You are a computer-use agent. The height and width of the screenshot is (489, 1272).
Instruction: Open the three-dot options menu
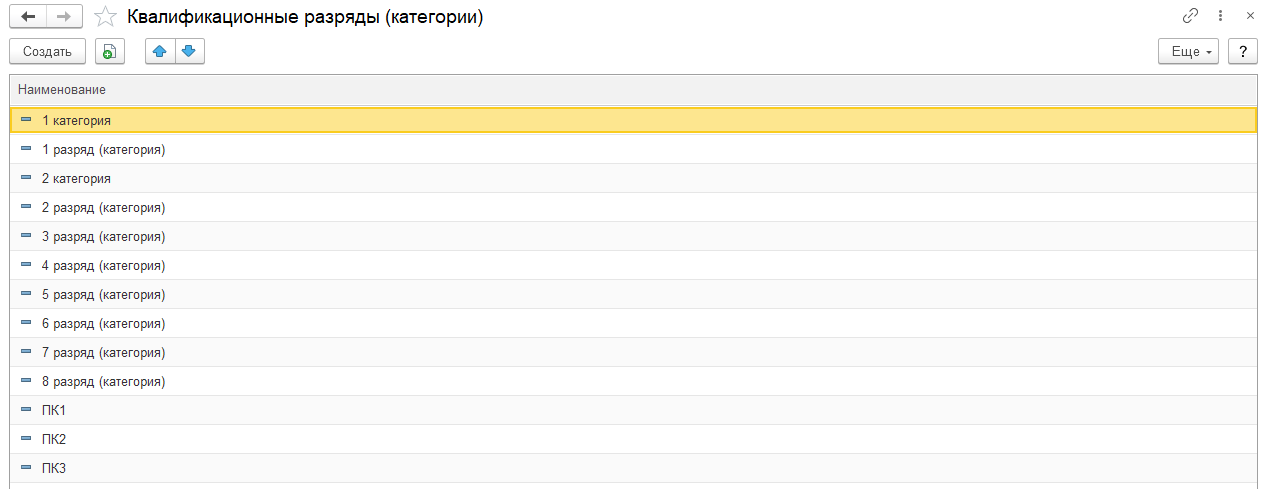[1220, 17]
